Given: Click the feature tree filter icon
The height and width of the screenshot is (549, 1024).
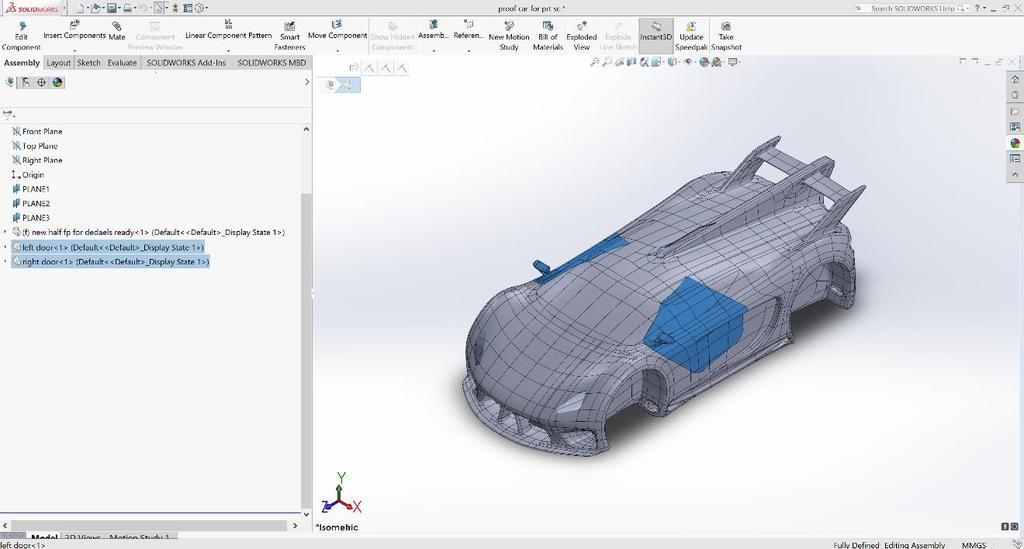Looking at the screenshot, I should click(x=8, y=115).
